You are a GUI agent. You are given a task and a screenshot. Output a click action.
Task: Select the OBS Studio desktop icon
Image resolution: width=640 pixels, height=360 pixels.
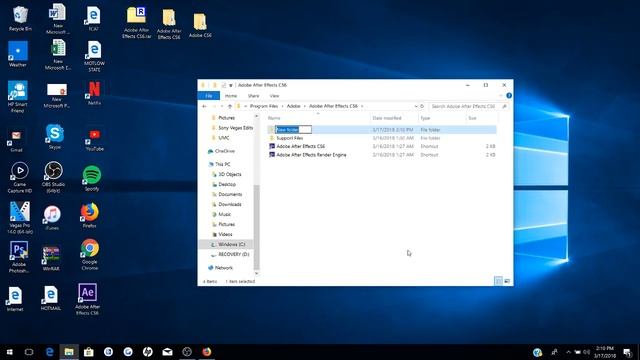coord(53,177)
